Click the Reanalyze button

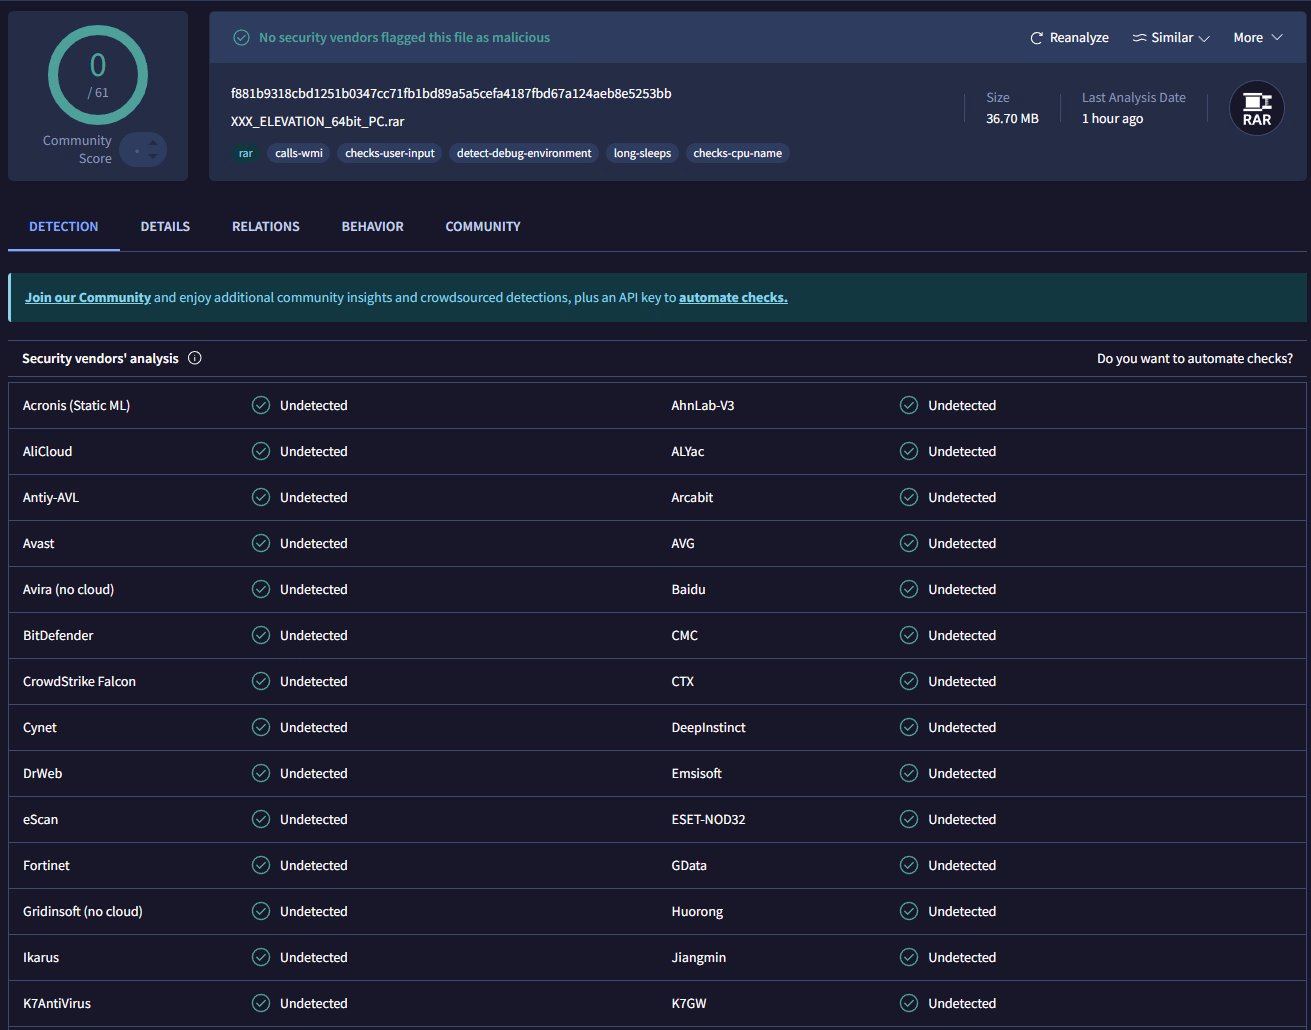coord(1069,38)
